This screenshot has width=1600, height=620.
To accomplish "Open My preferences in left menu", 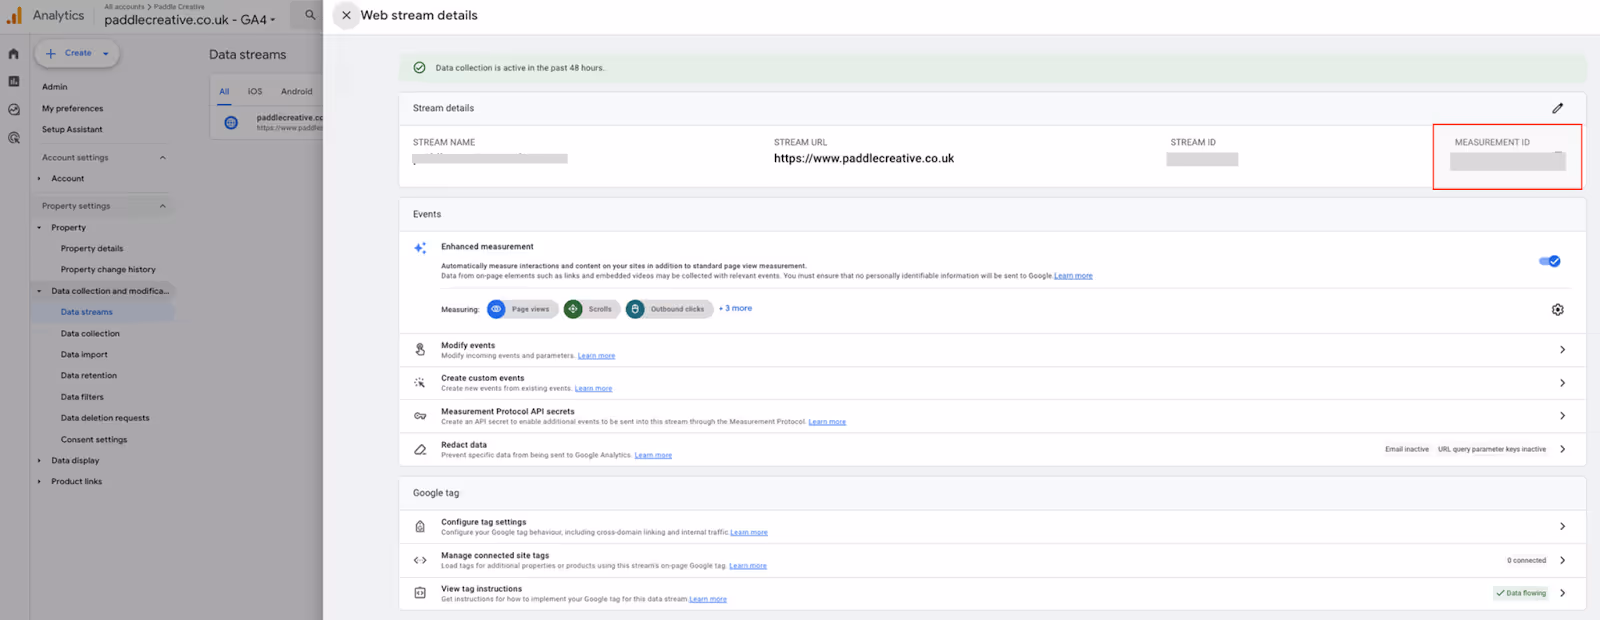I will point(72,108).
